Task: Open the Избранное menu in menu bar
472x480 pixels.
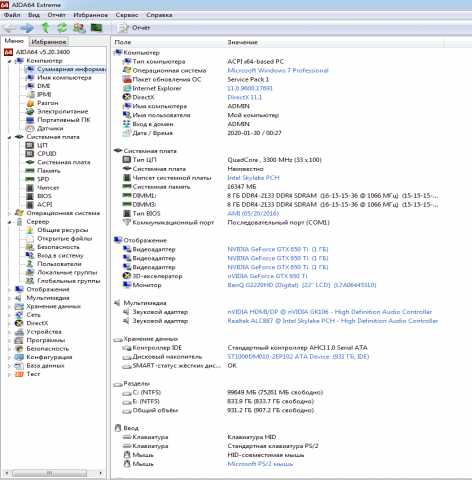Action: coord(91,15)
